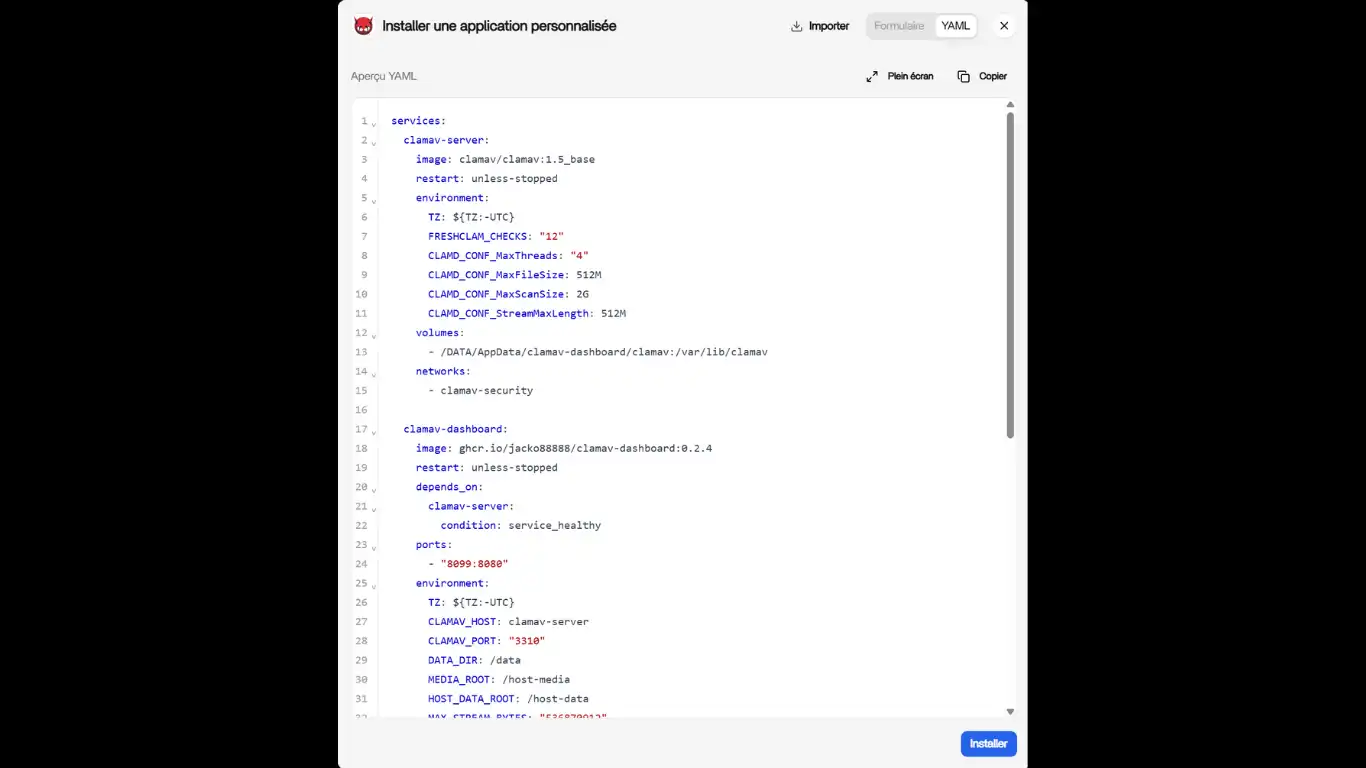Fold the networks section at line 14
This screenshot has width=1366, height=768.
374,373
